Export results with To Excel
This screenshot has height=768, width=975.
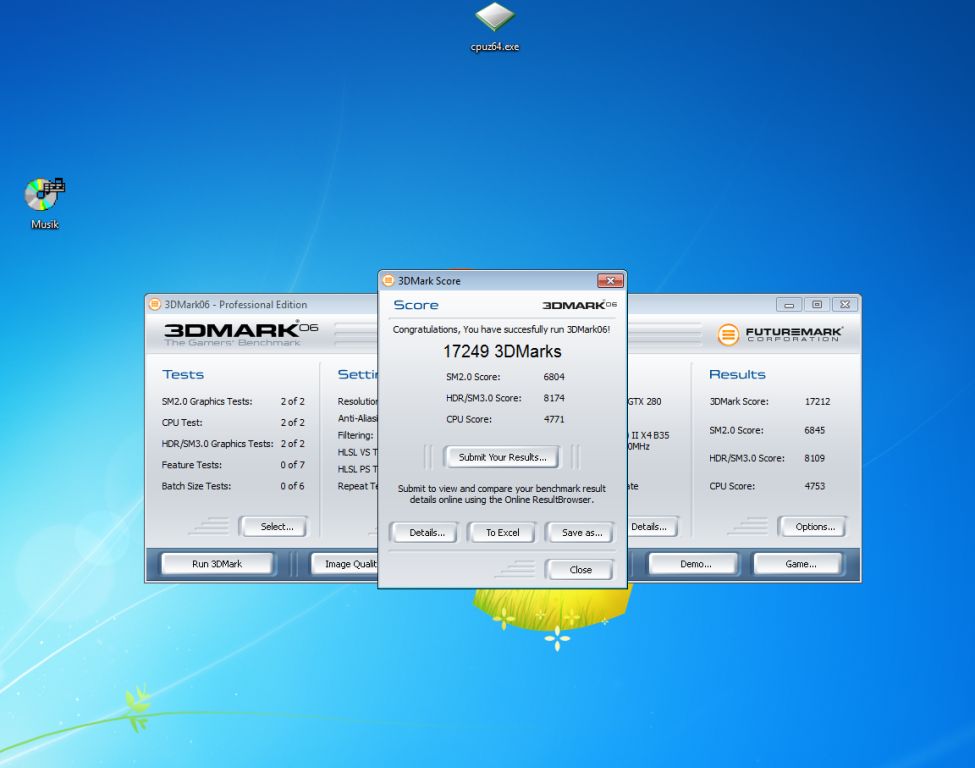[x=502, y=532]
